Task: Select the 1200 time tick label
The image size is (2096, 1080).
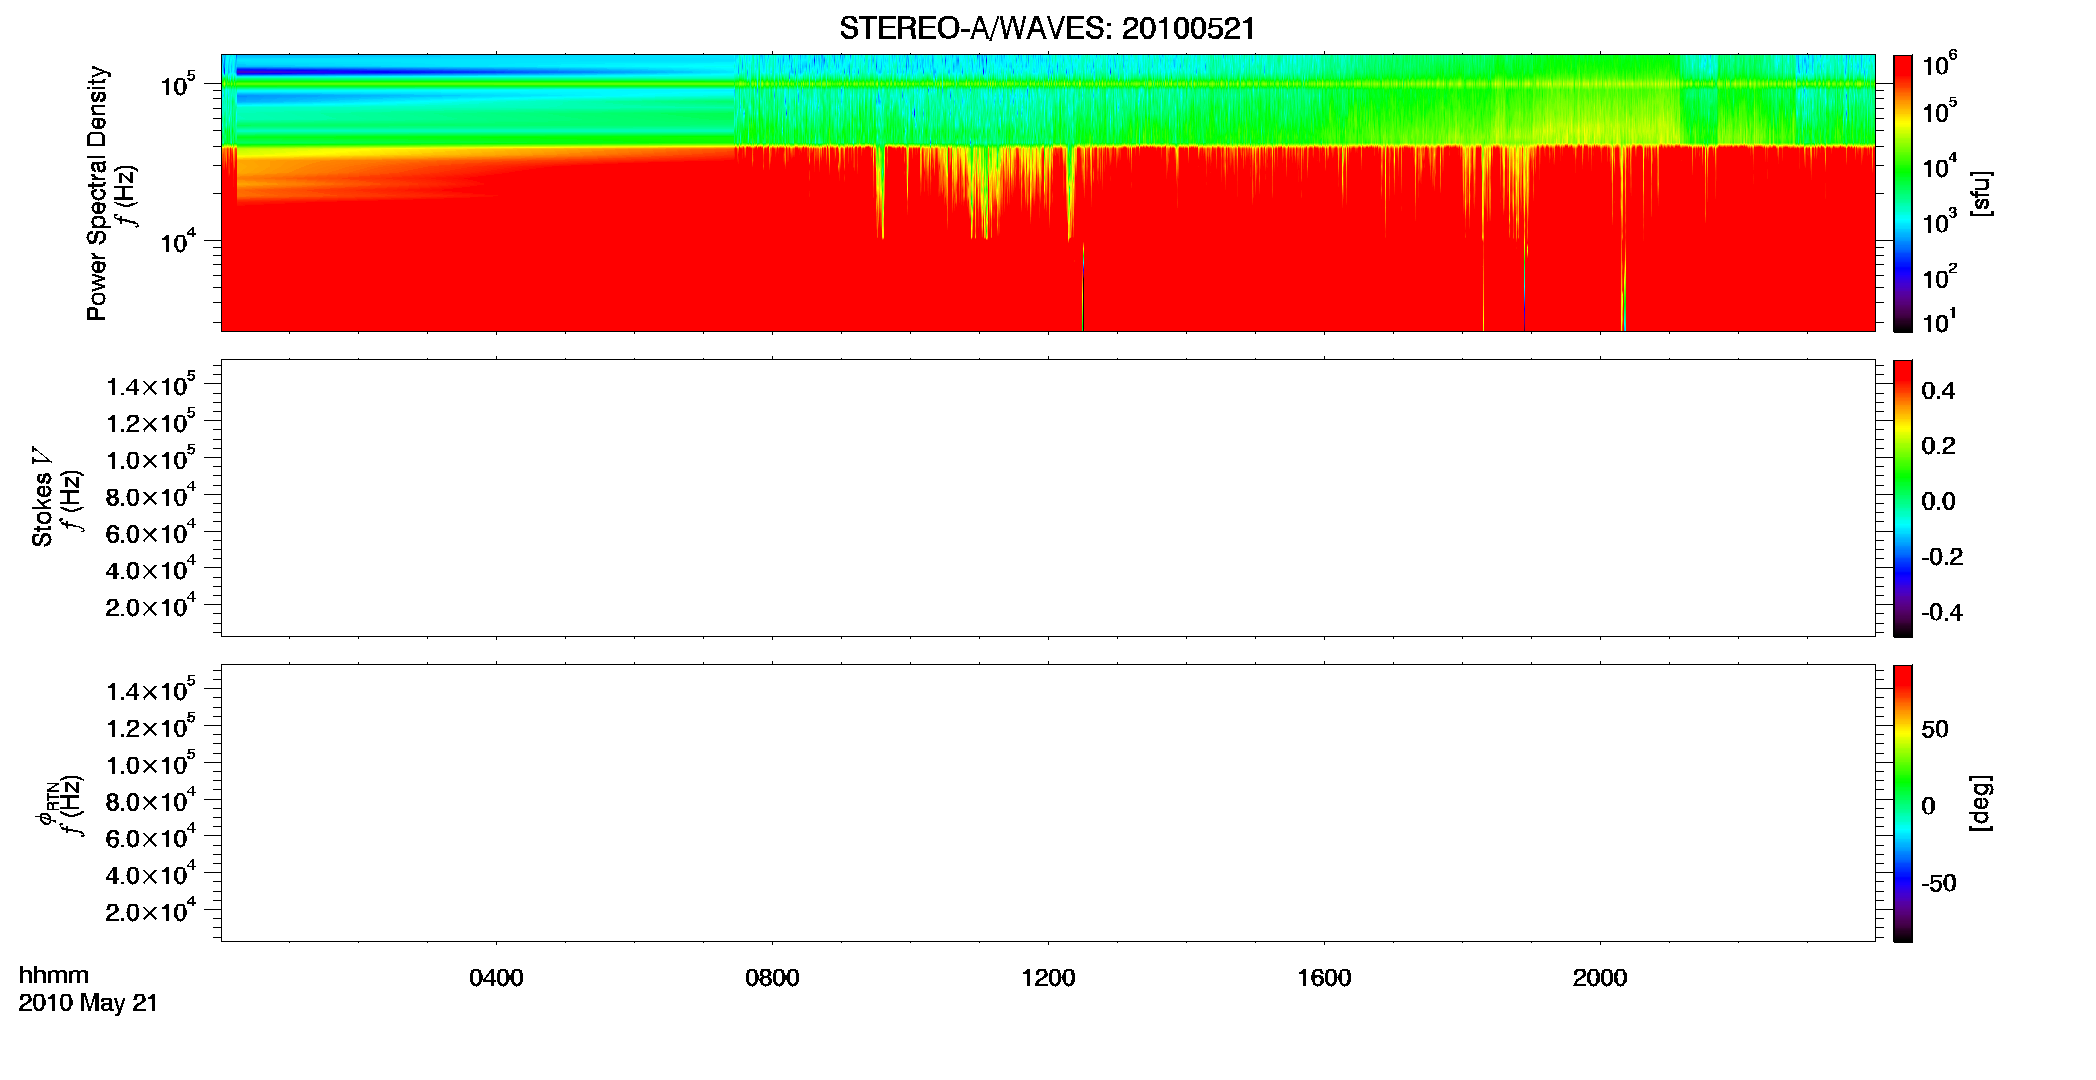Action: point(1048,978)
